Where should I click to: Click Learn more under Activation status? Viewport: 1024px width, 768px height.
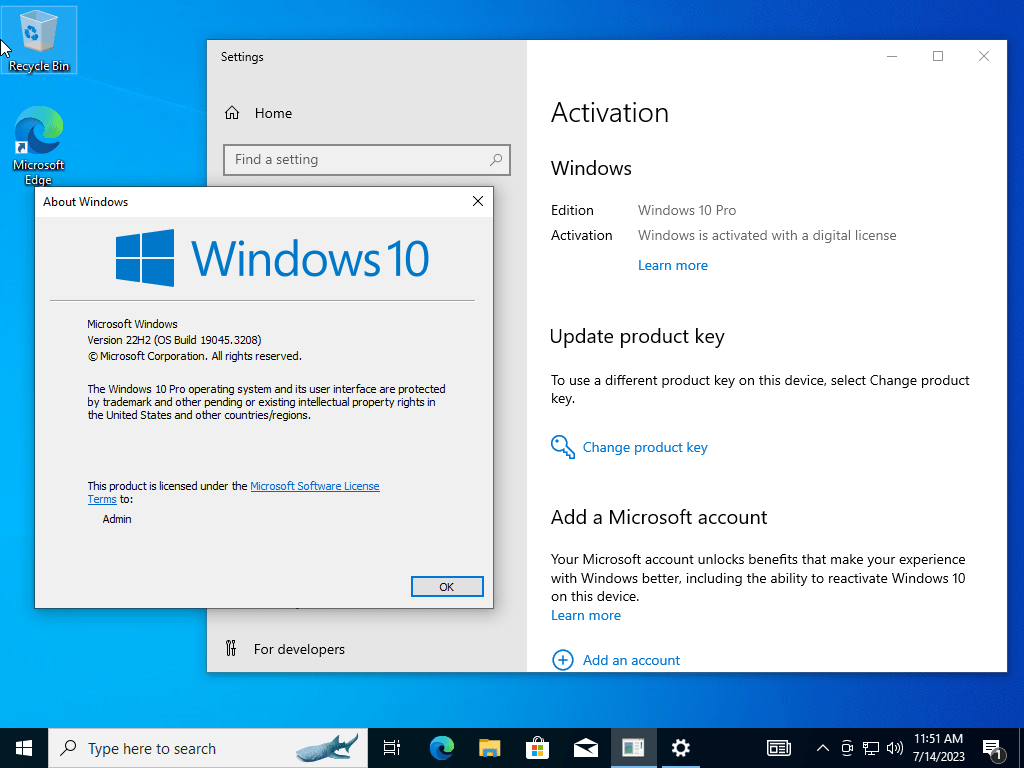point(673,265)
